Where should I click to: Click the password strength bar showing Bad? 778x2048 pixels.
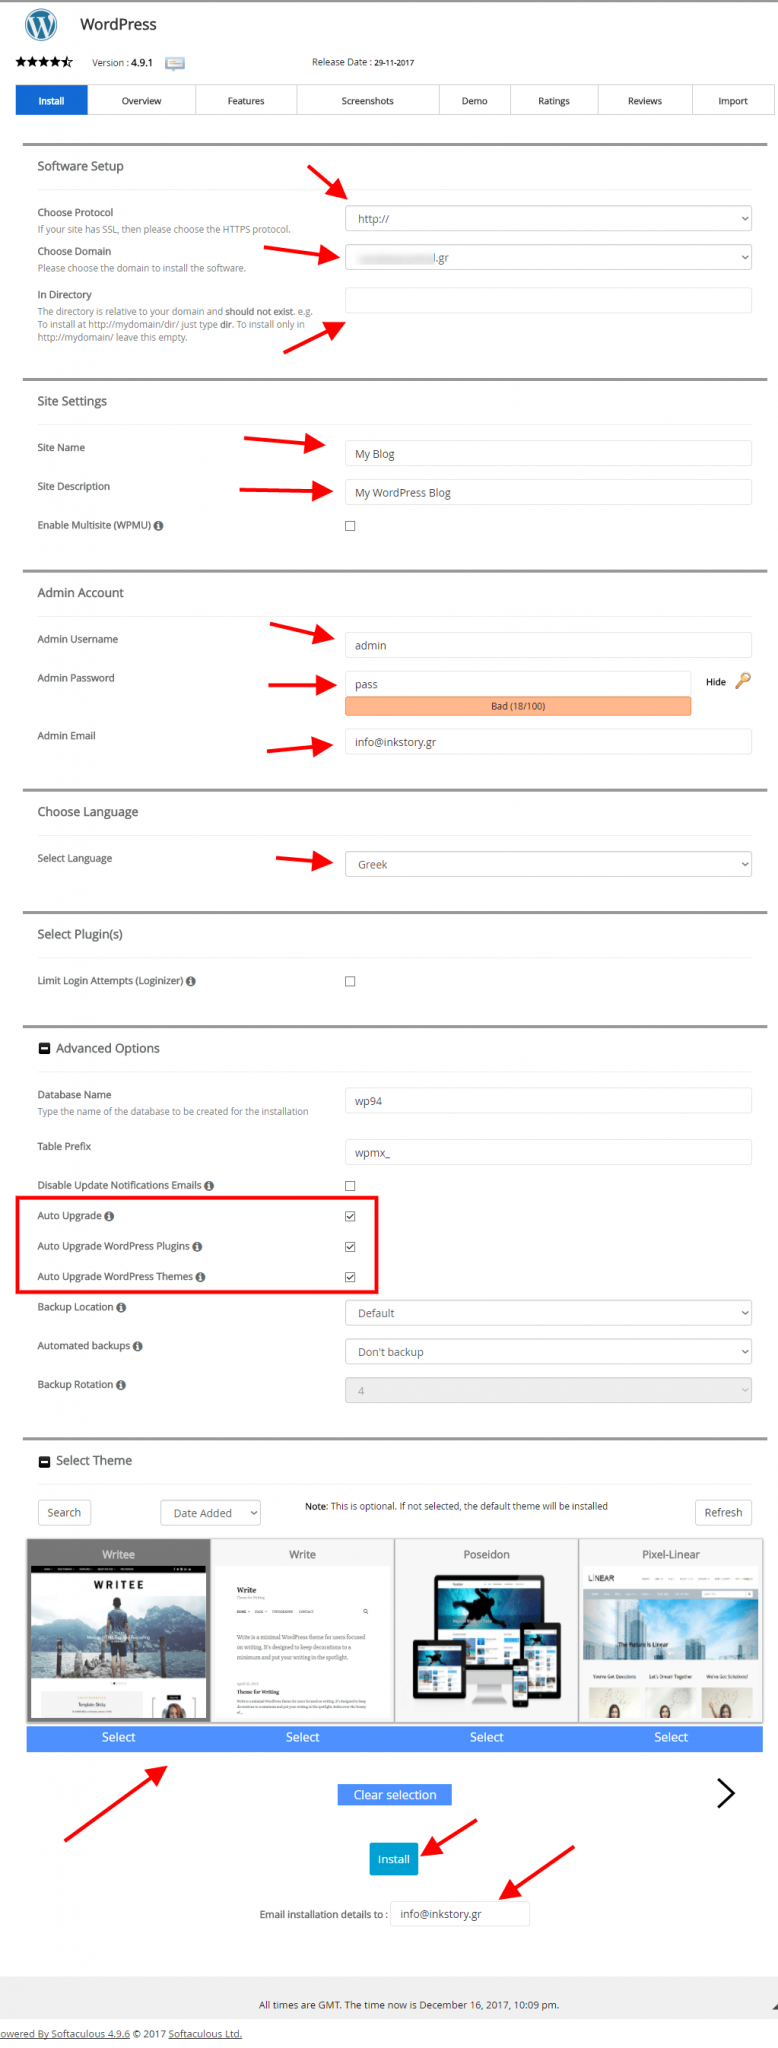tap(518, 707)
